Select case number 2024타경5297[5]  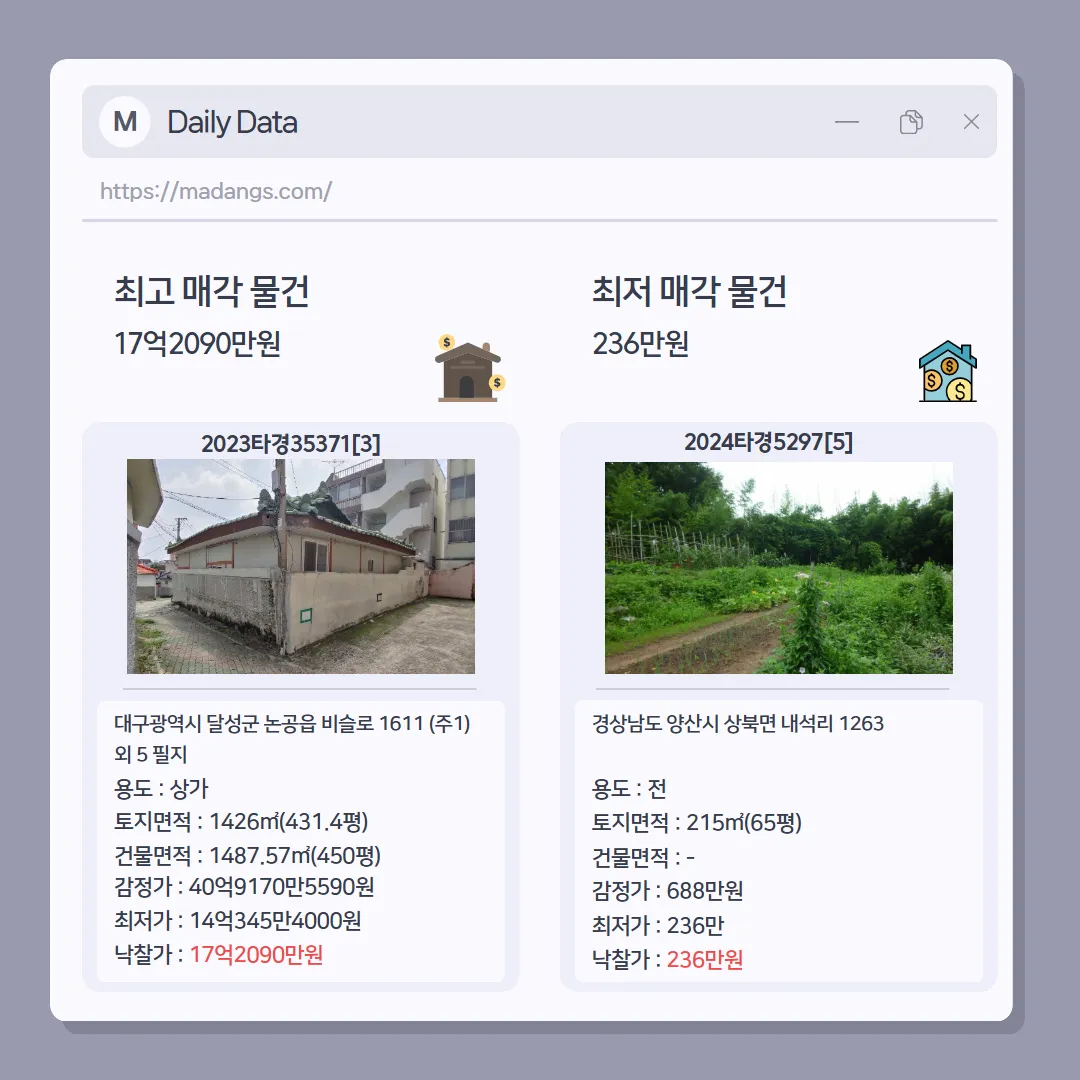(x=768, y=442)
